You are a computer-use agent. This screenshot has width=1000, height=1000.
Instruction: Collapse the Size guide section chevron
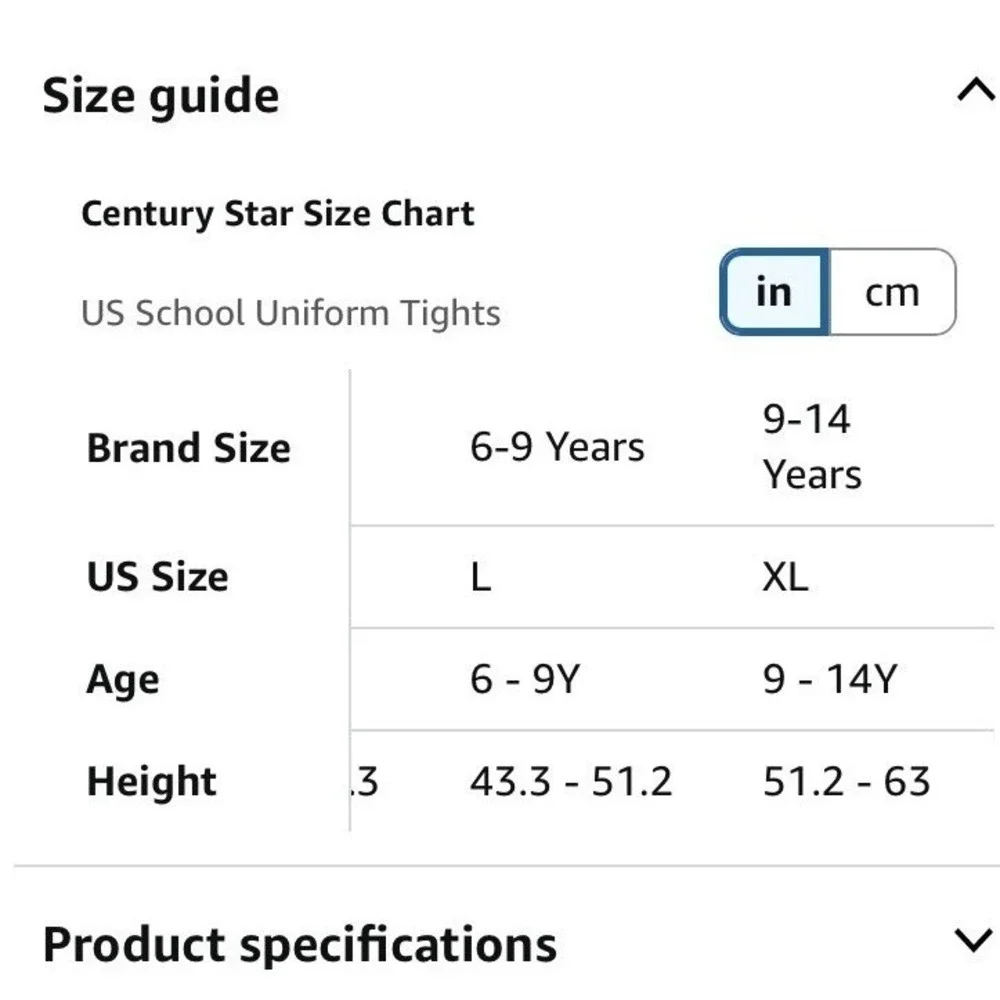pos(976,89)
